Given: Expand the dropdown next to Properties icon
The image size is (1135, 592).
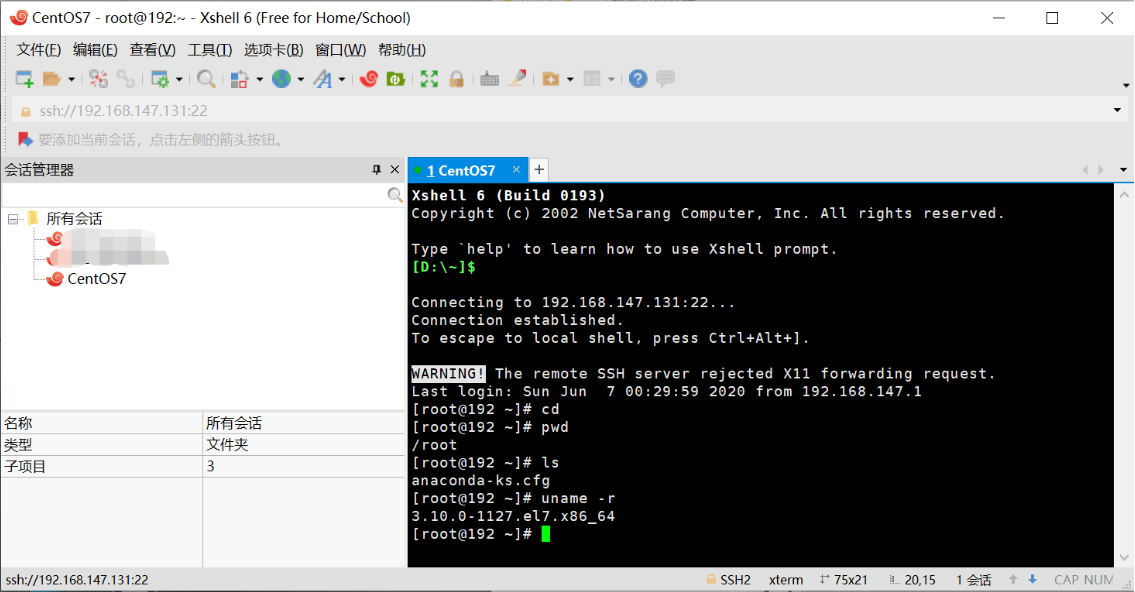Looking at the screenshot, I should (179, 80).
